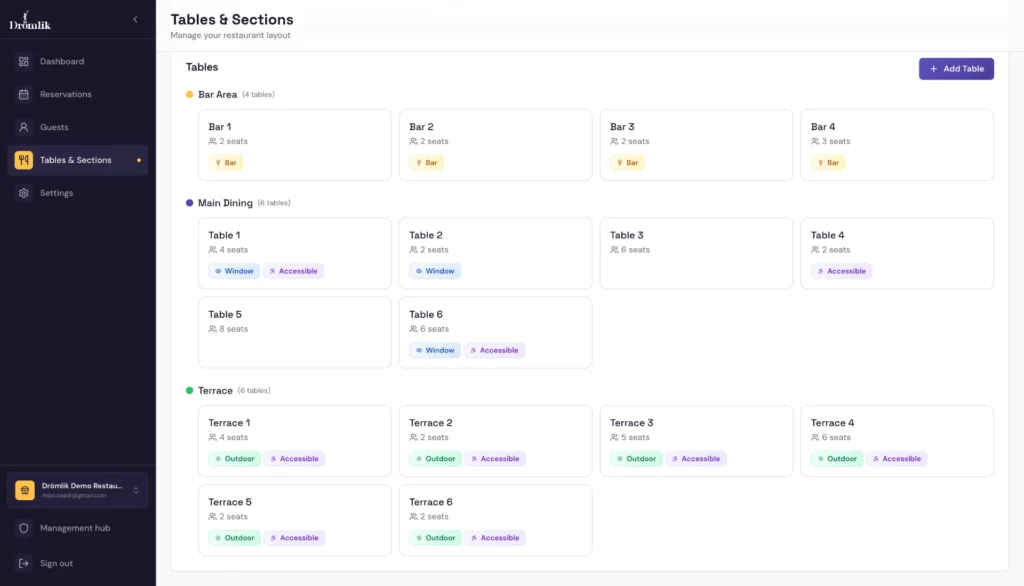Open Management hub link
This screenshot has width=1024, height=586.
(78, 528)
